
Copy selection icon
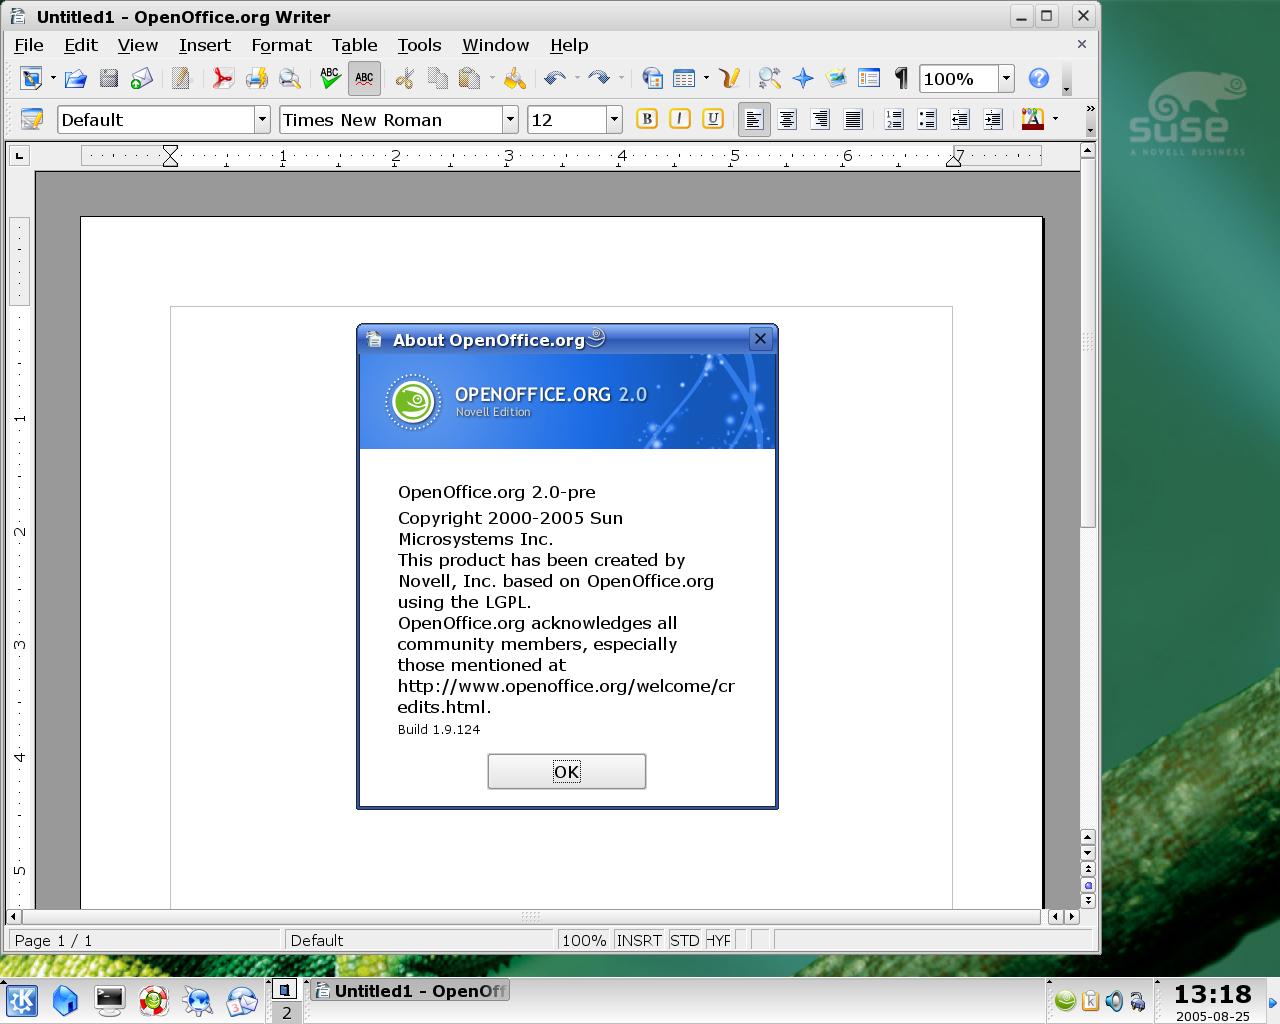[x=437, y=78]
